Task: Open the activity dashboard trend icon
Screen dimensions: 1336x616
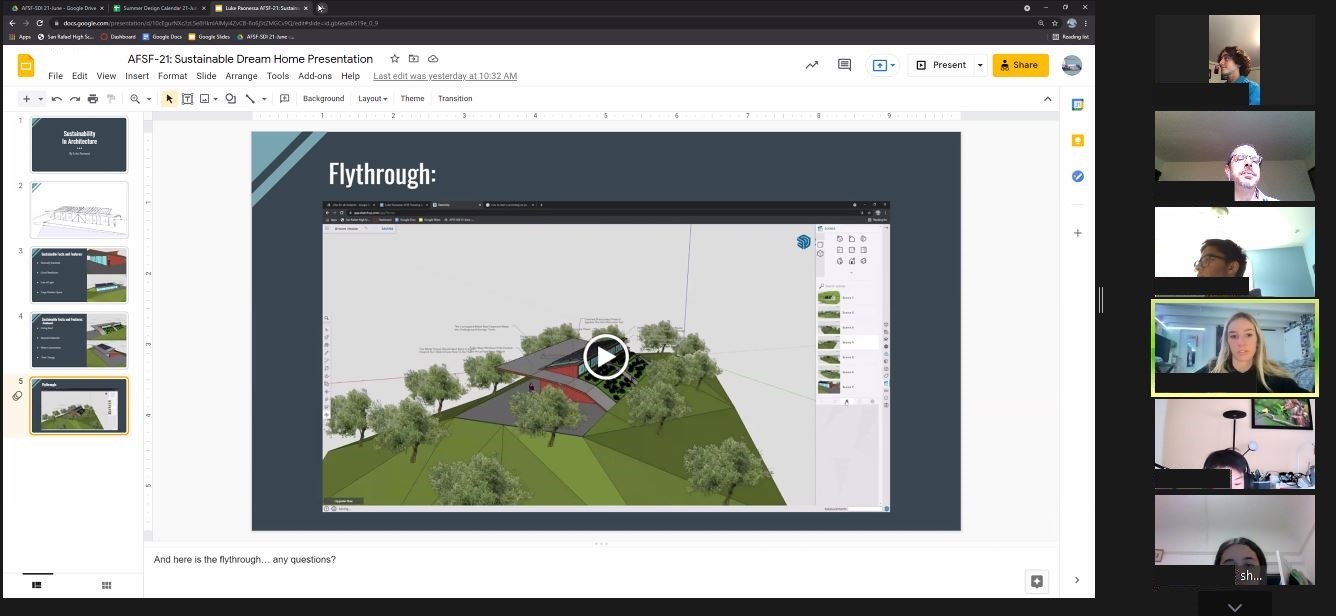Action: coord(811,65)
